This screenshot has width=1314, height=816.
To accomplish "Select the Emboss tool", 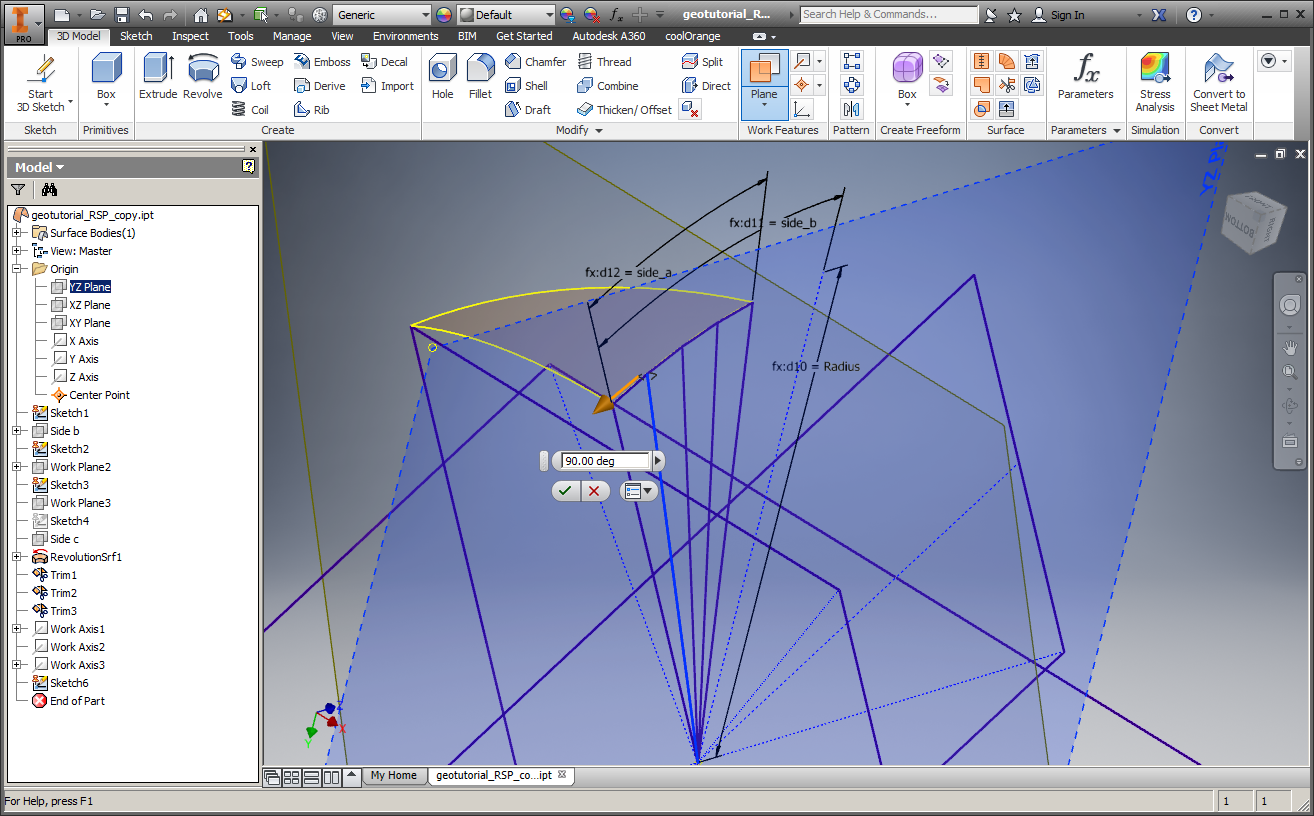I will click(322, 62).
